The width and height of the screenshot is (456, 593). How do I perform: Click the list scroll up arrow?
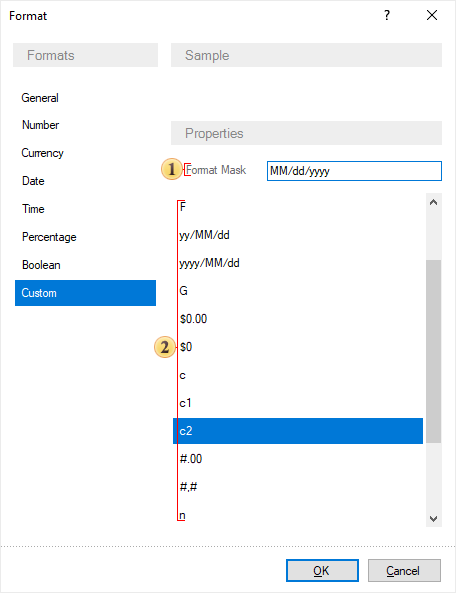(434, 203)
